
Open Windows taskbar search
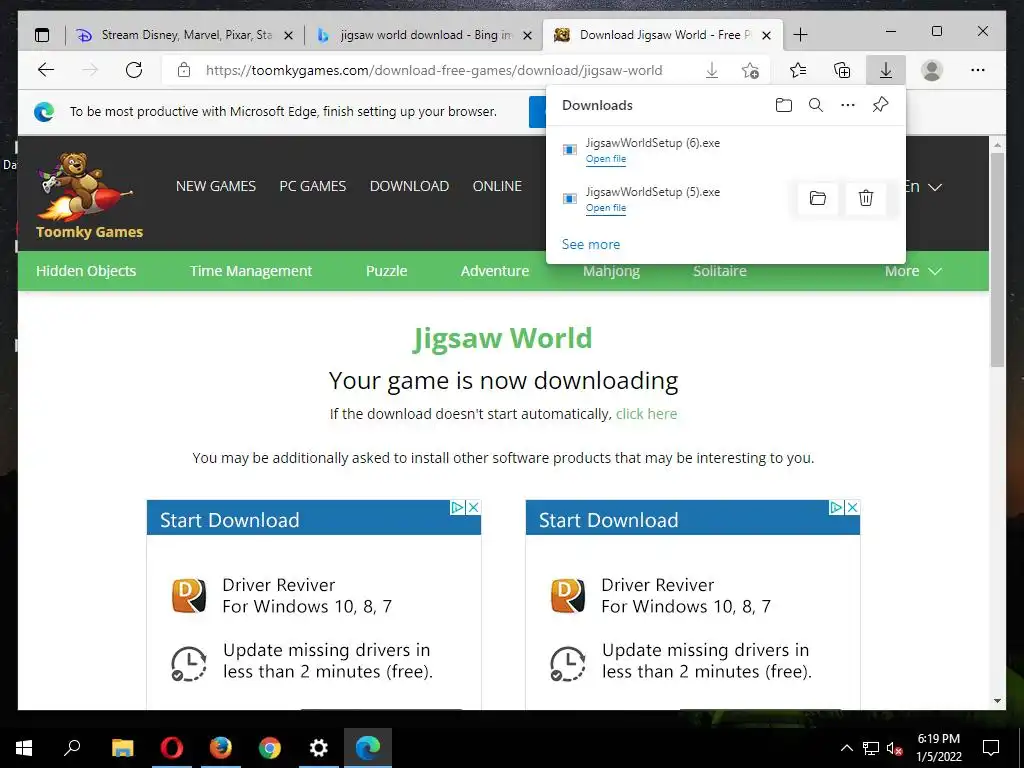pos(72,747)
